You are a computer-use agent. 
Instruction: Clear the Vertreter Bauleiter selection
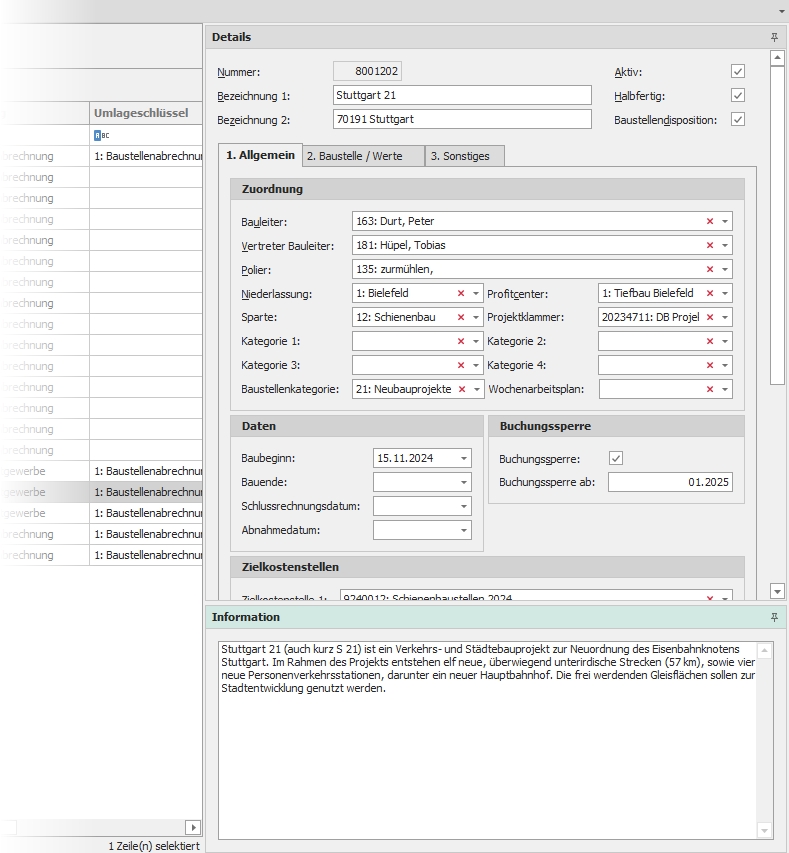coord(710,245)
